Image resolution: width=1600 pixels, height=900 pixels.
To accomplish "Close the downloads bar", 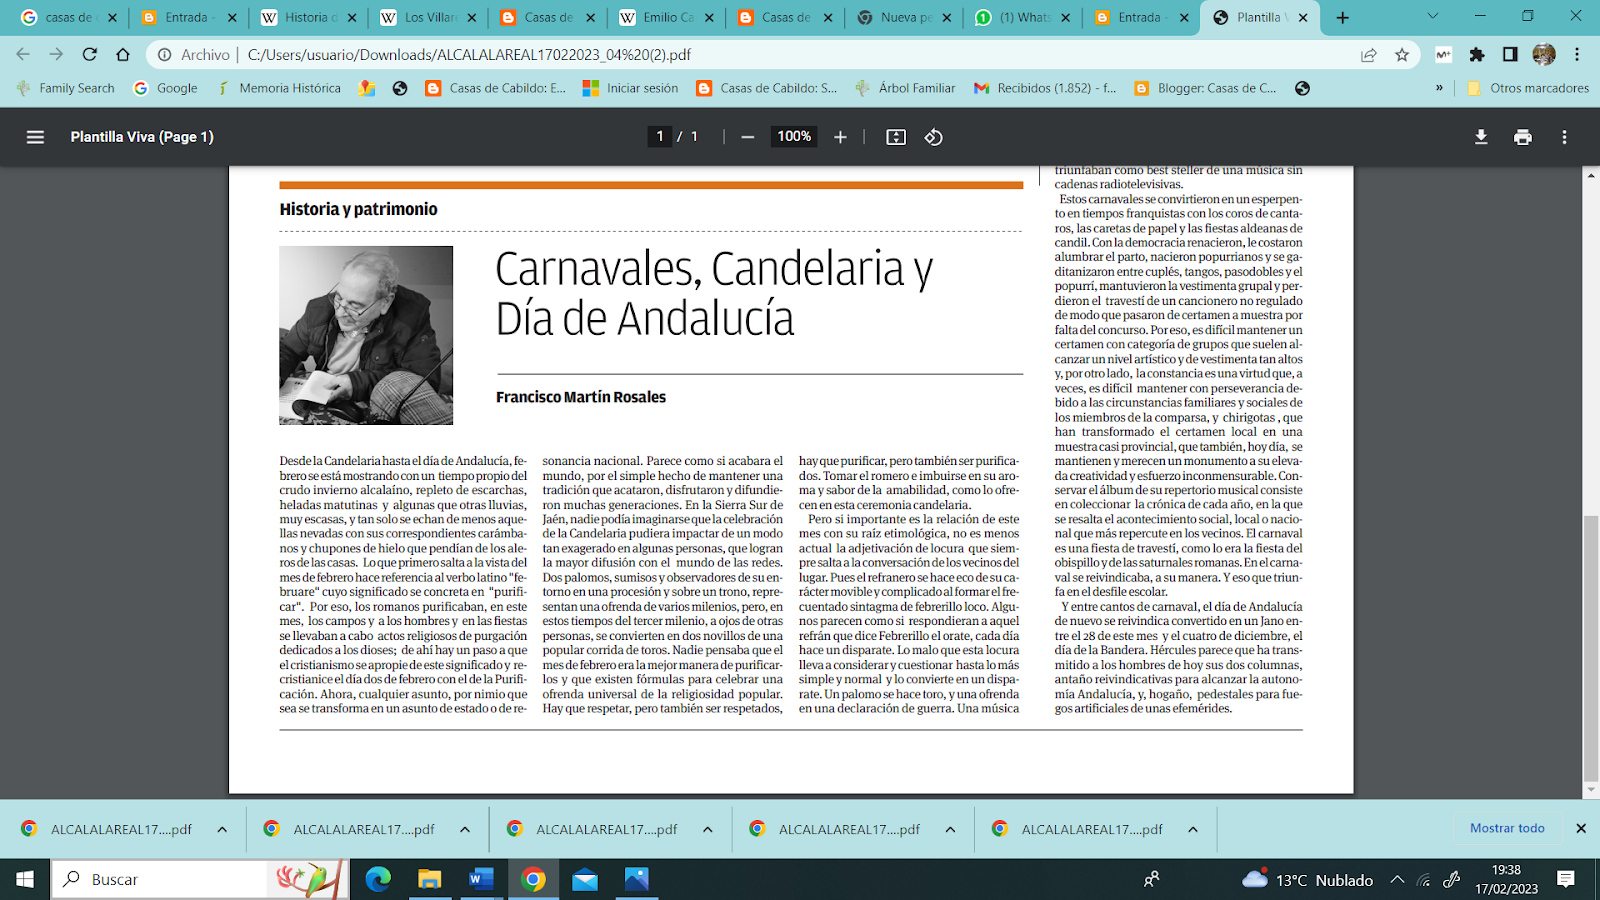I will click(x=1581, y=828).
